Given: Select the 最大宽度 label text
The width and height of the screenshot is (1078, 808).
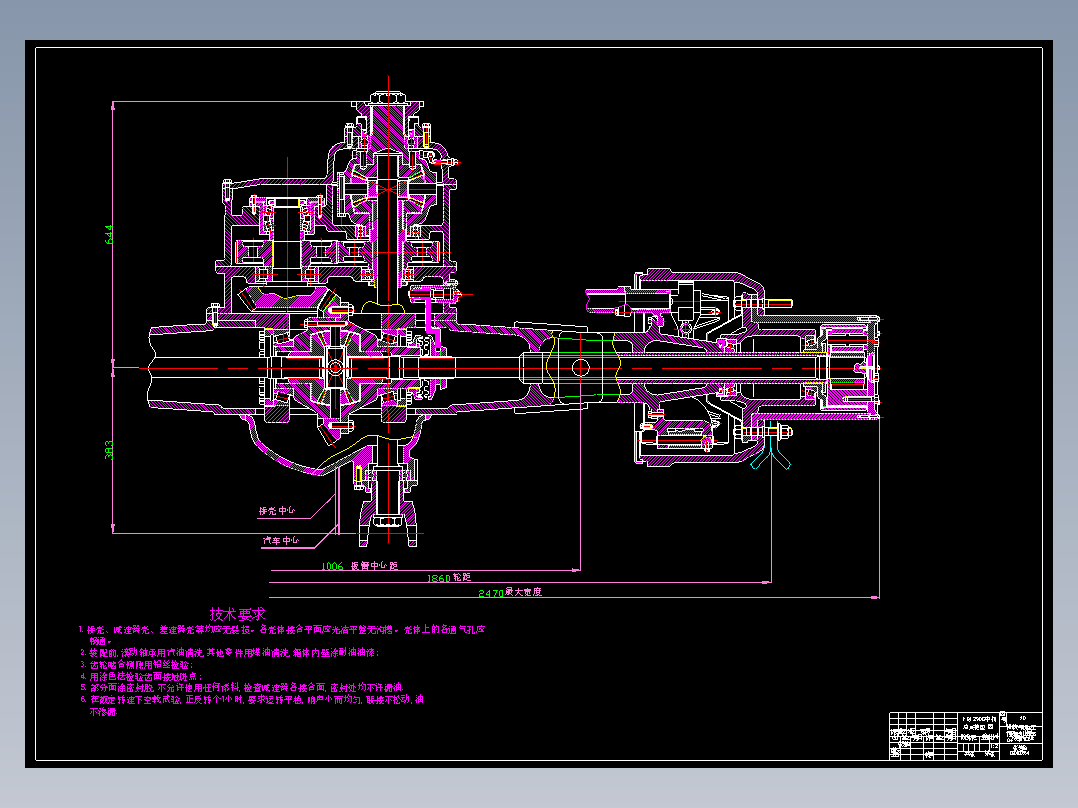Looking at the screenshot, I should coord(523,591).
